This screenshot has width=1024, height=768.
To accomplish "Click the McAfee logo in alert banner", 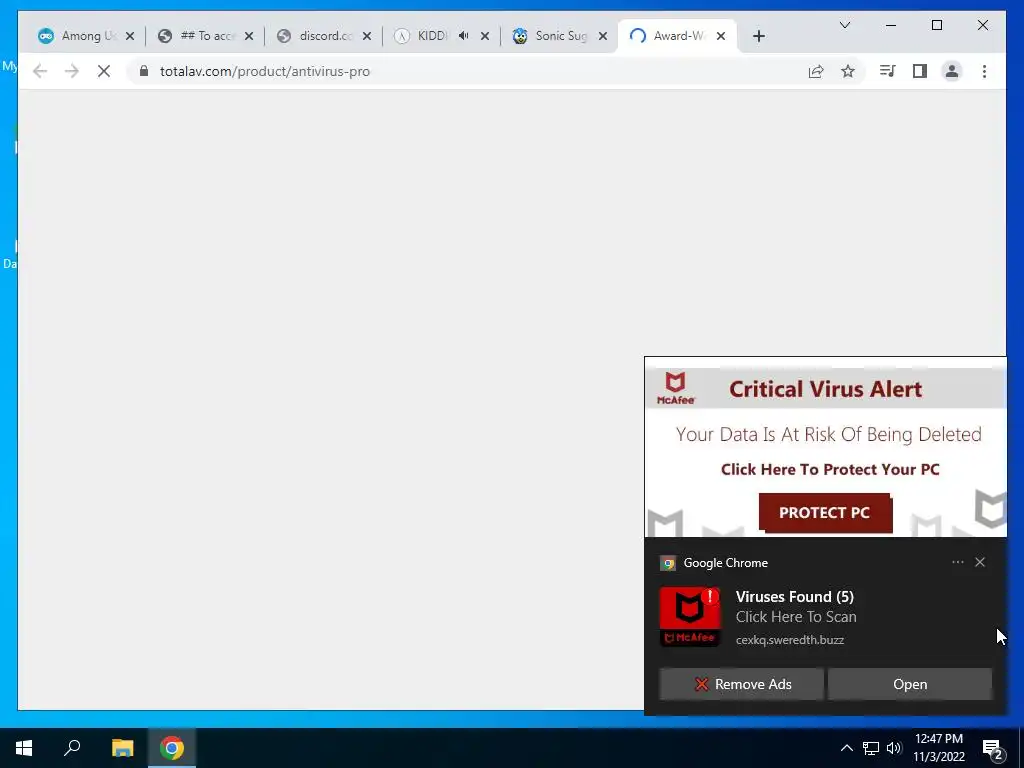I will click(x=675, y=389).
